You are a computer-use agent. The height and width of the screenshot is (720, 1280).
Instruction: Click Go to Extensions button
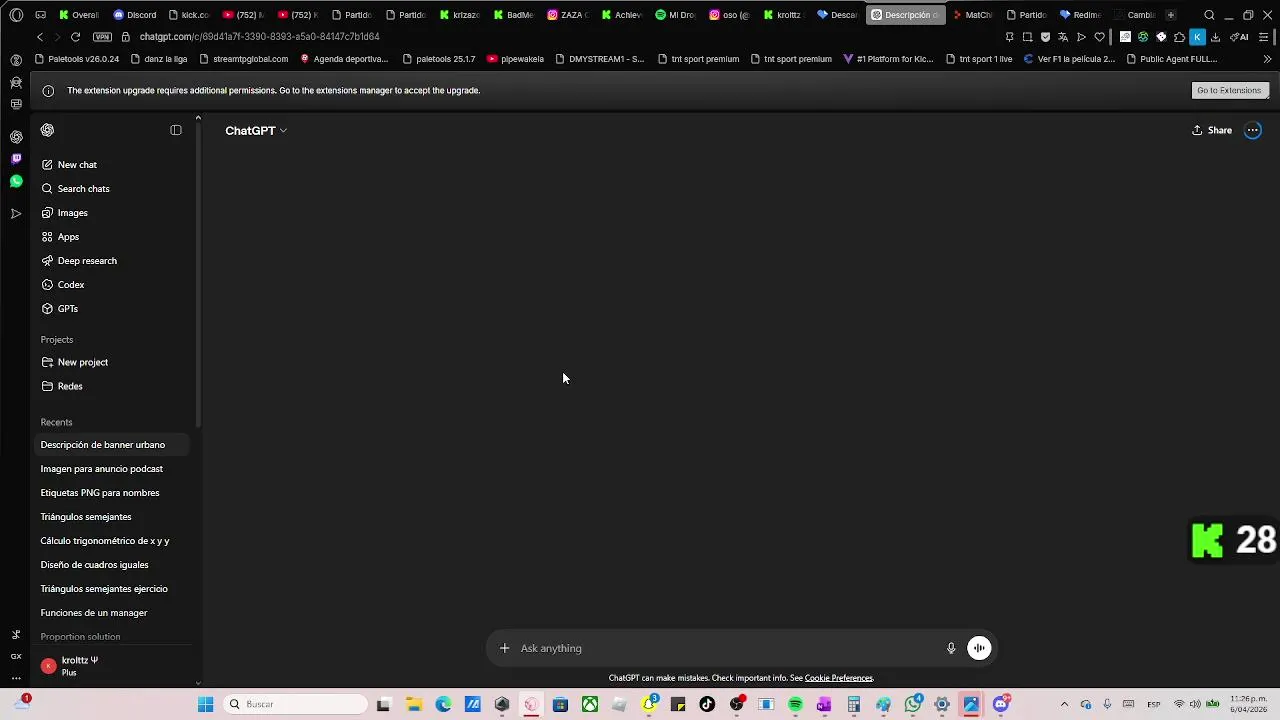coord(1230,90)
